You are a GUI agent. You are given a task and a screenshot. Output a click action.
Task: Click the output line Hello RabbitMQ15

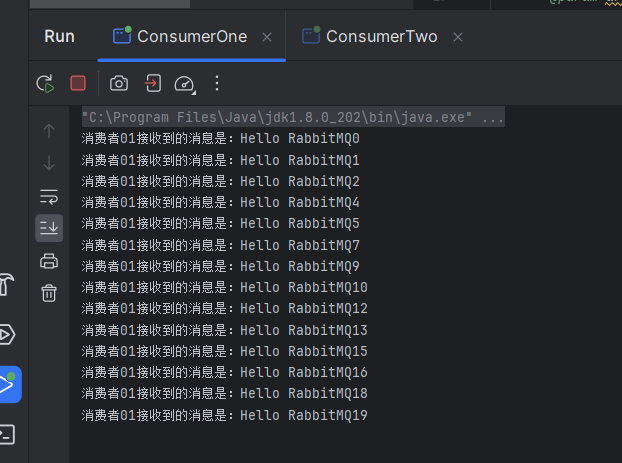[225, 351]
